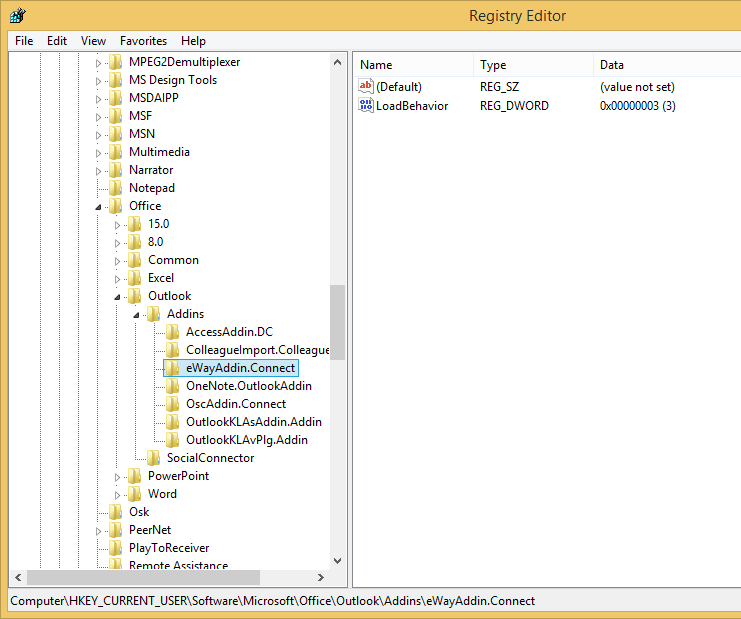
Task: Select the OutlookKLAvPlg.Addin key
Action: coord(247,440)
